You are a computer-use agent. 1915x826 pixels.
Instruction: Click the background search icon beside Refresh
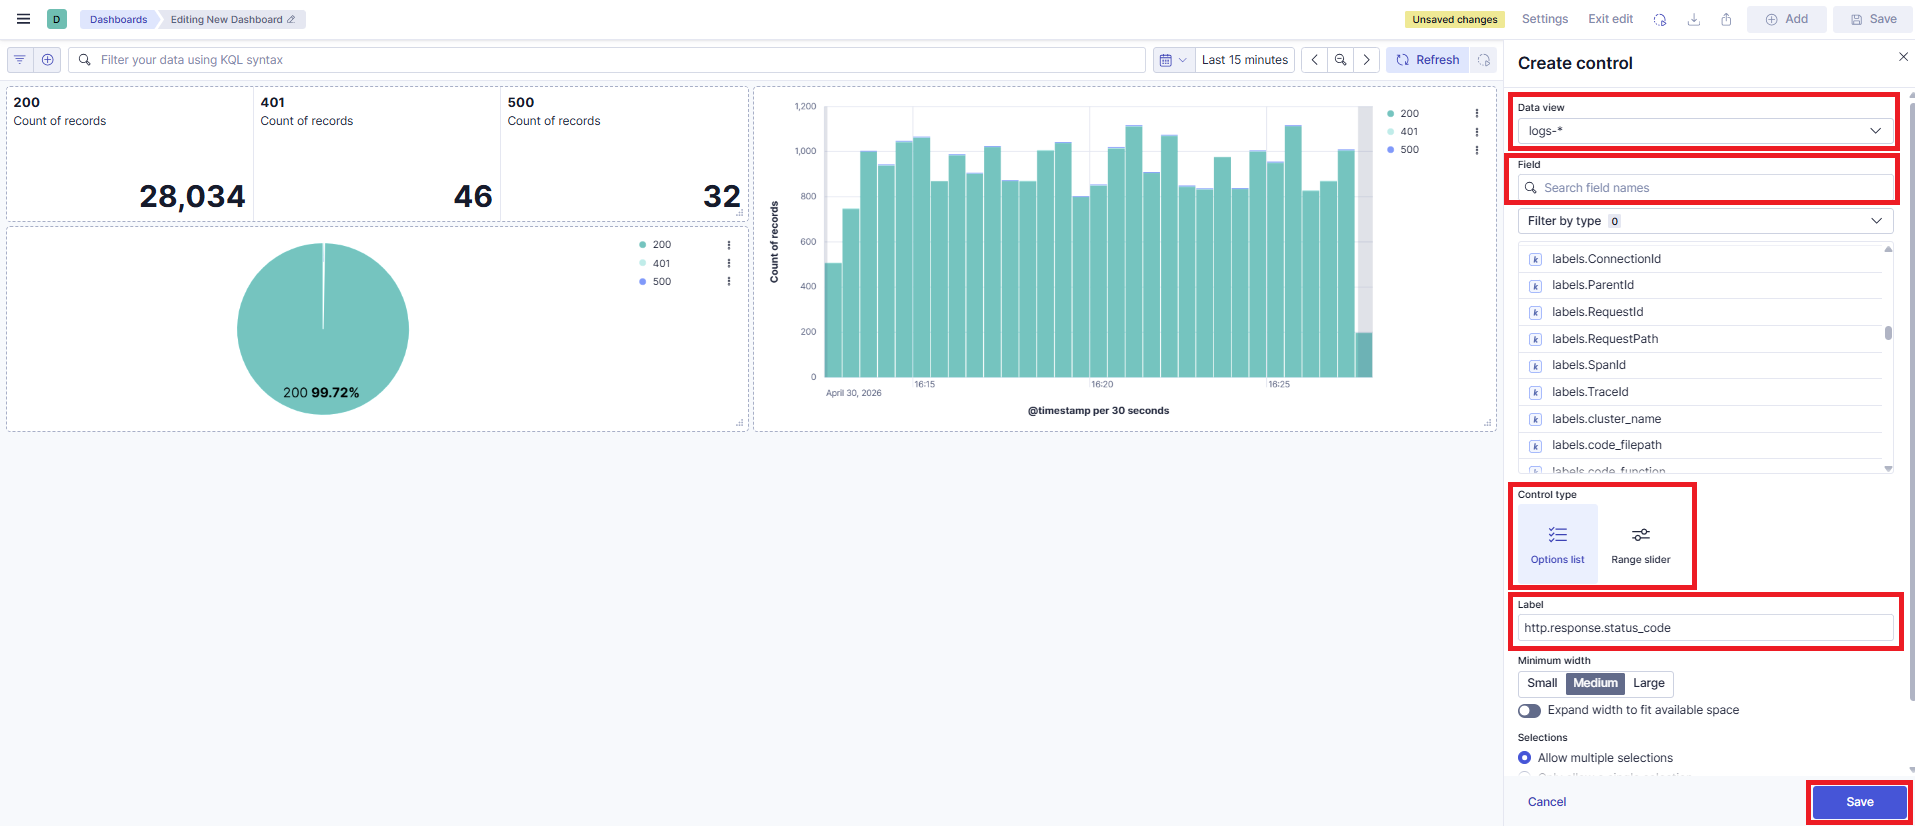1484,60
